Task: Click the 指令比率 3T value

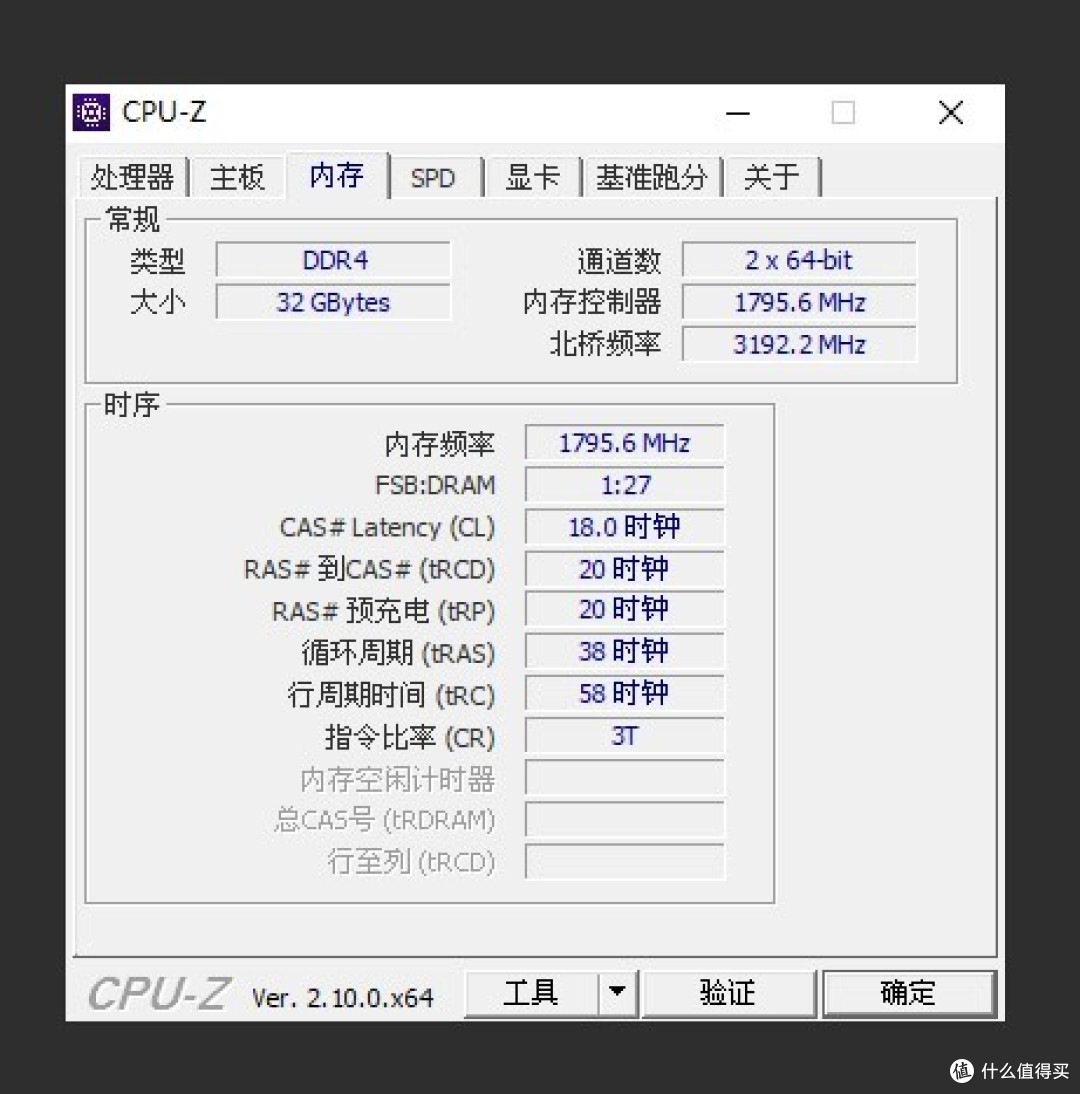Action: [624, 735]
